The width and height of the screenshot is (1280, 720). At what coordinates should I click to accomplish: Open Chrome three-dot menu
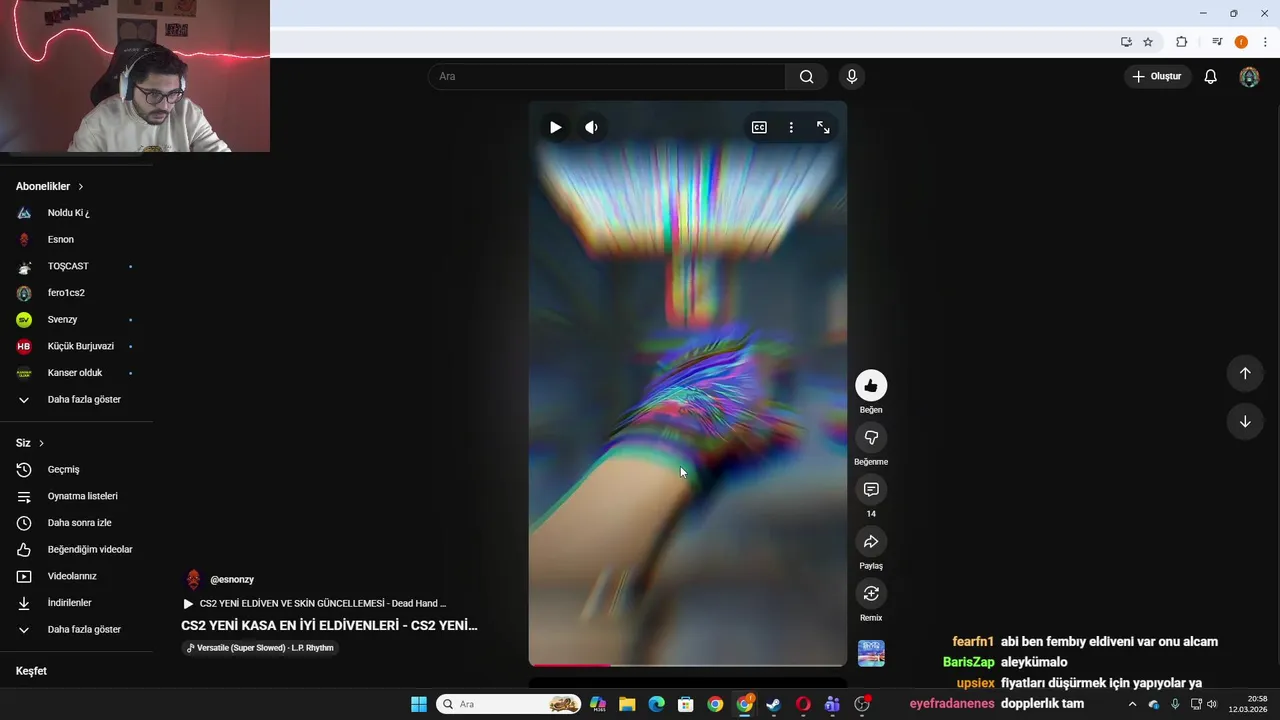(x=1265, y=42)
